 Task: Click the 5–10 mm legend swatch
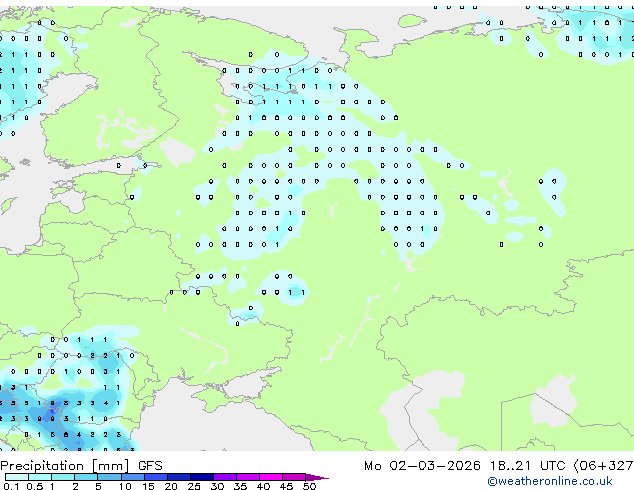click(109, 477)
